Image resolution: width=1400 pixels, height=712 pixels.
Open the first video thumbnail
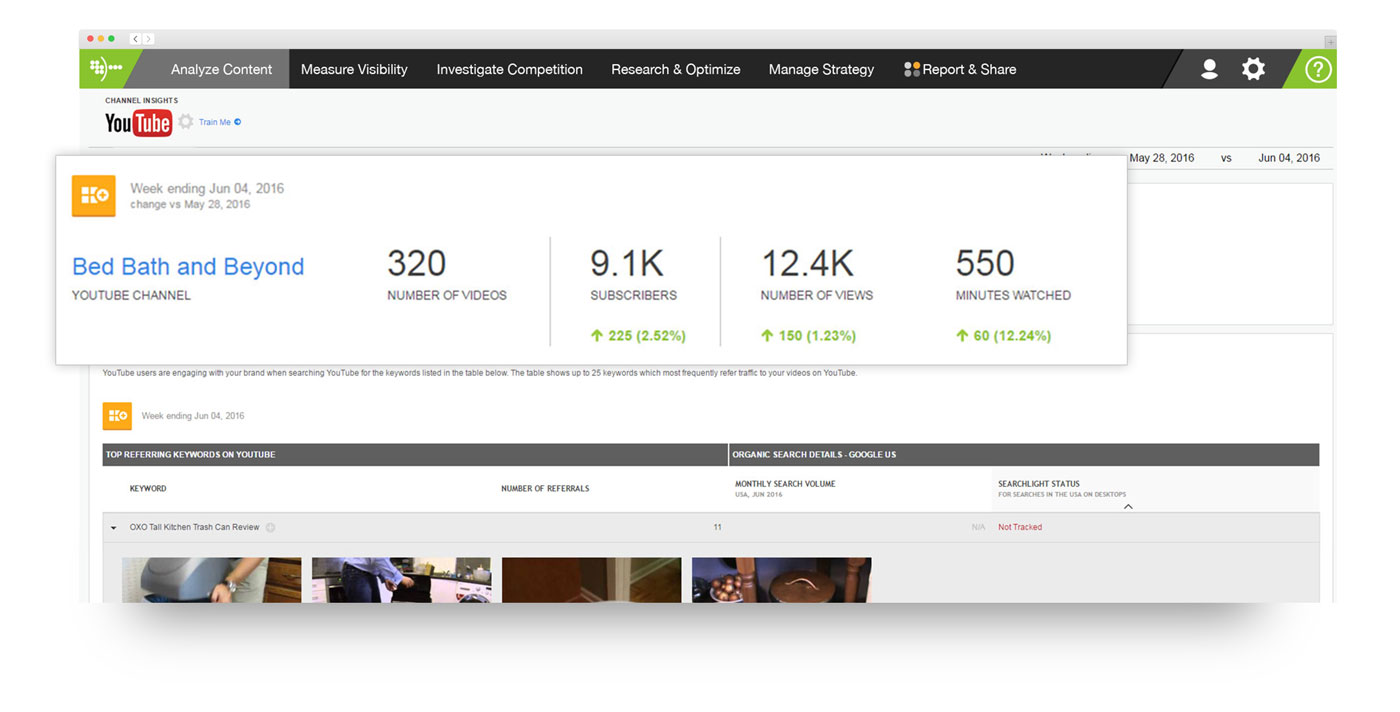click(211, 580)
